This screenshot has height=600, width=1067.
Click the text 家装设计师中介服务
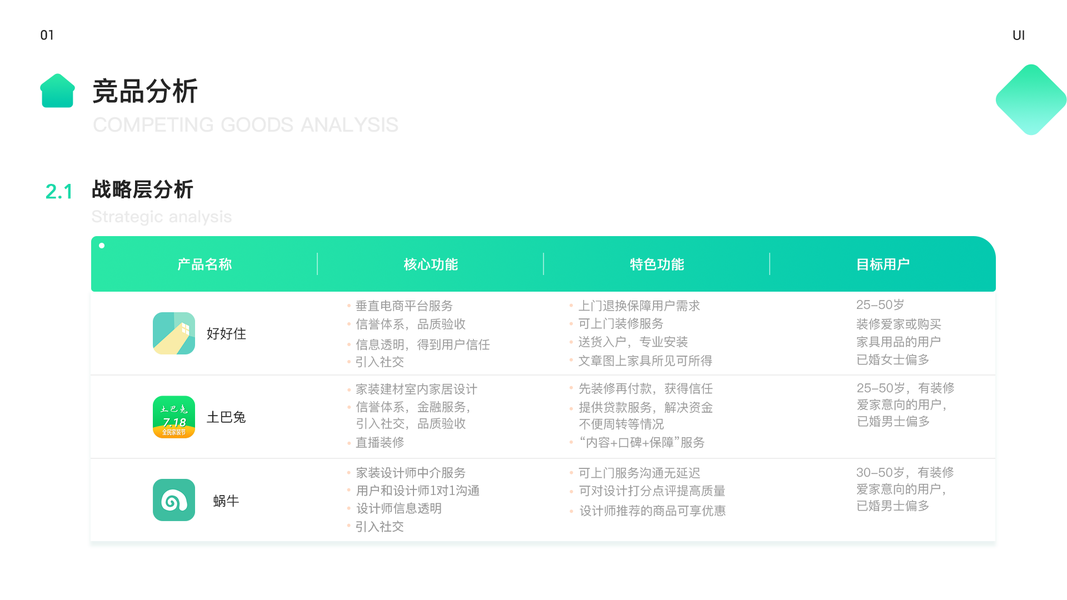[410, 473]
